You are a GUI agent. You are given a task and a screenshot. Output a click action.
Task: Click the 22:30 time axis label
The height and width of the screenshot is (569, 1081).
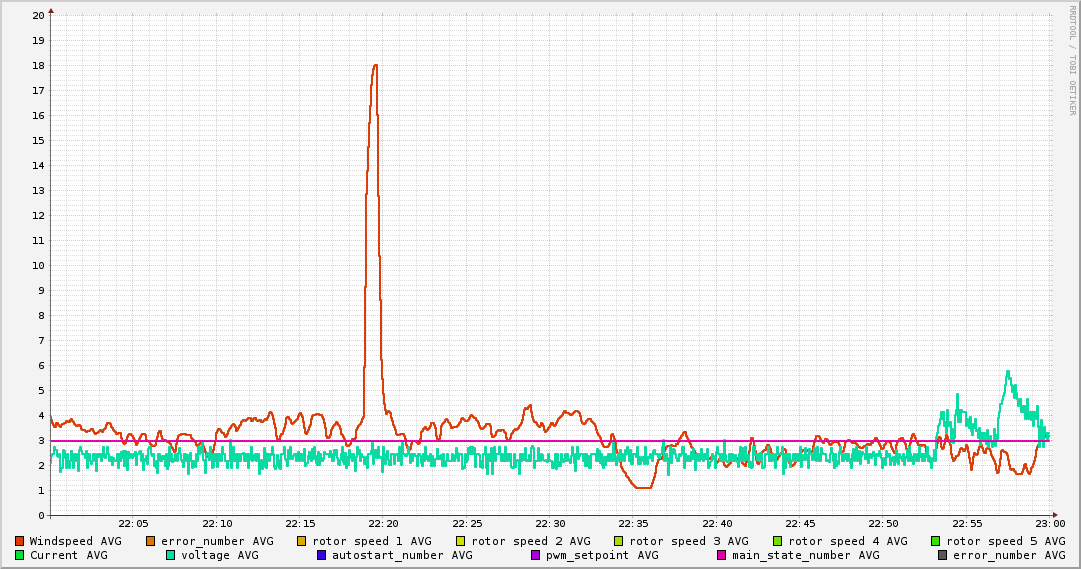(551, 524)
